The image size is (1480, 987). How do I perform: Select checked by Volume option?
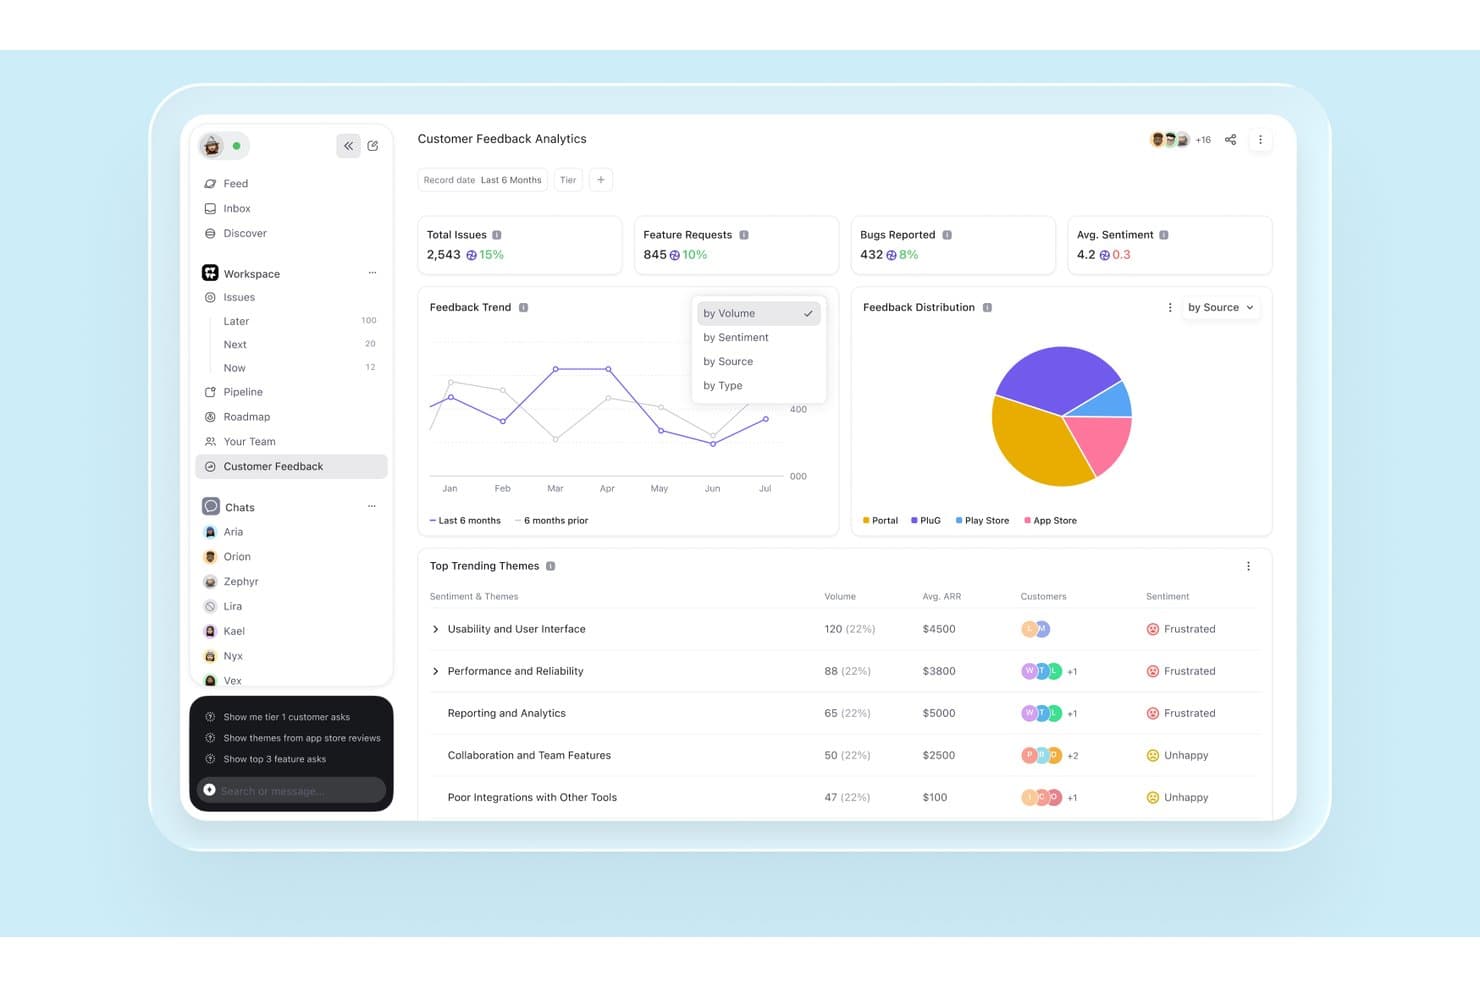point(758,313)
